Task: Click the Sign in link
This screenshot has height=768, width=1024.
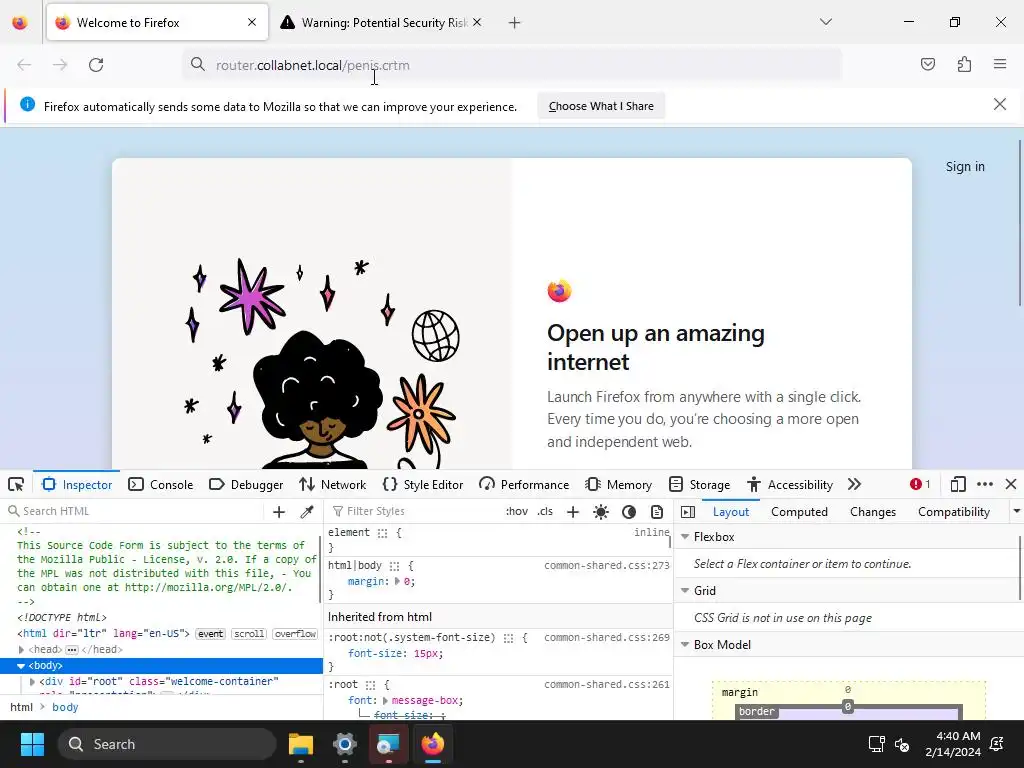Action: 965,167
